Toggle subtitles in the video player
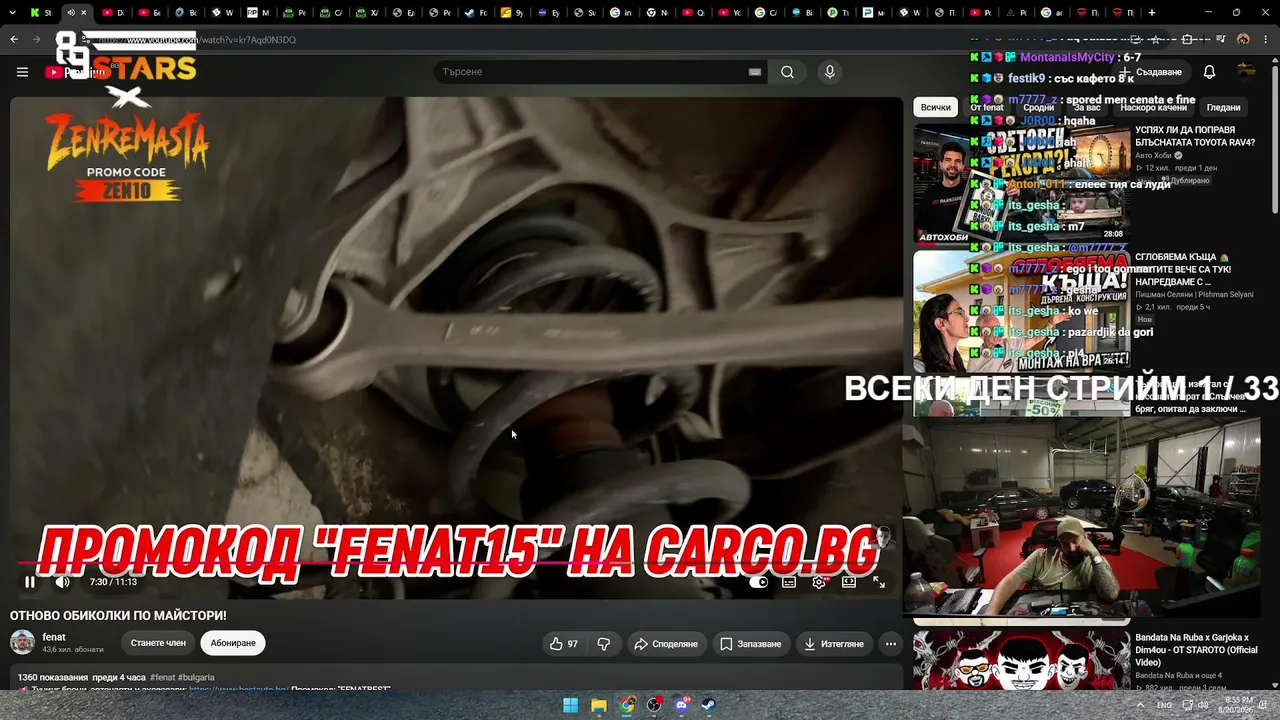 (789, 582)
